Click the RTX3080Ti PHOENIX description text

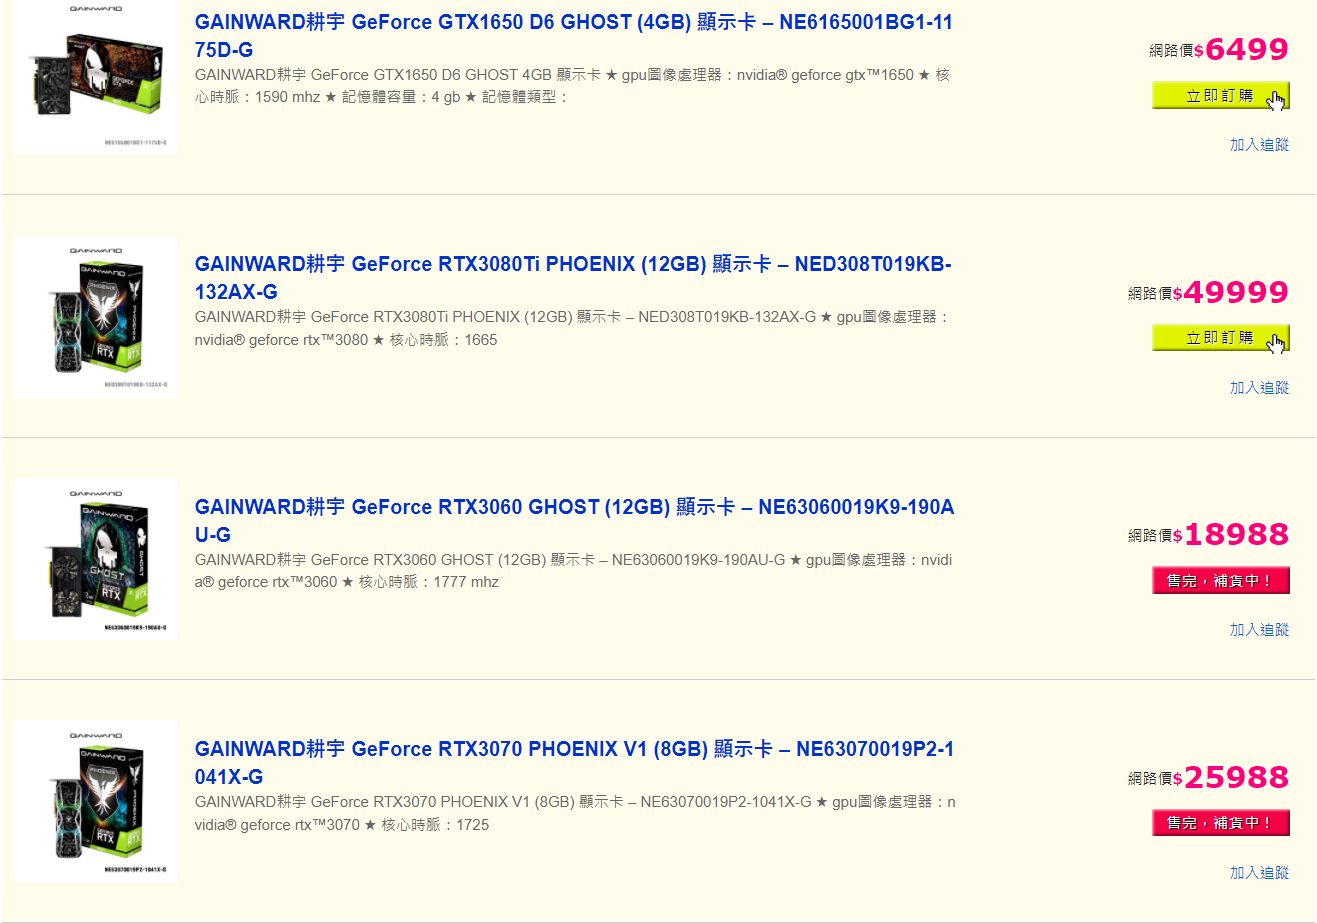[x=572, y=328]
